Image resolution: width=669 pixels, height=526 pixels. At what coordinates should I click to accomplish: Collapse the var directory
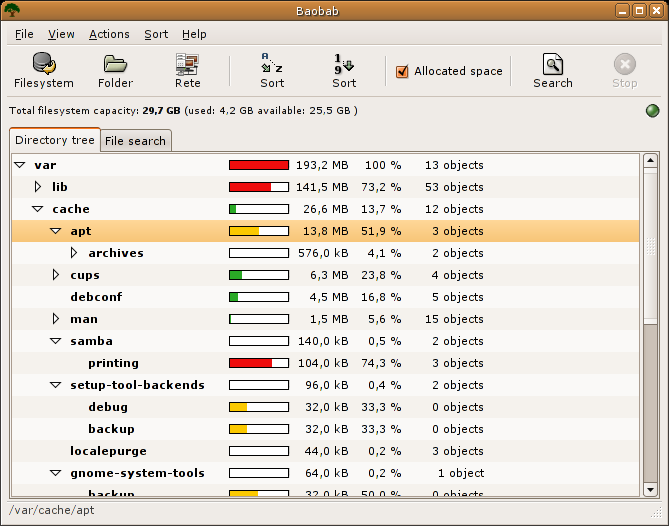[20, 165]
